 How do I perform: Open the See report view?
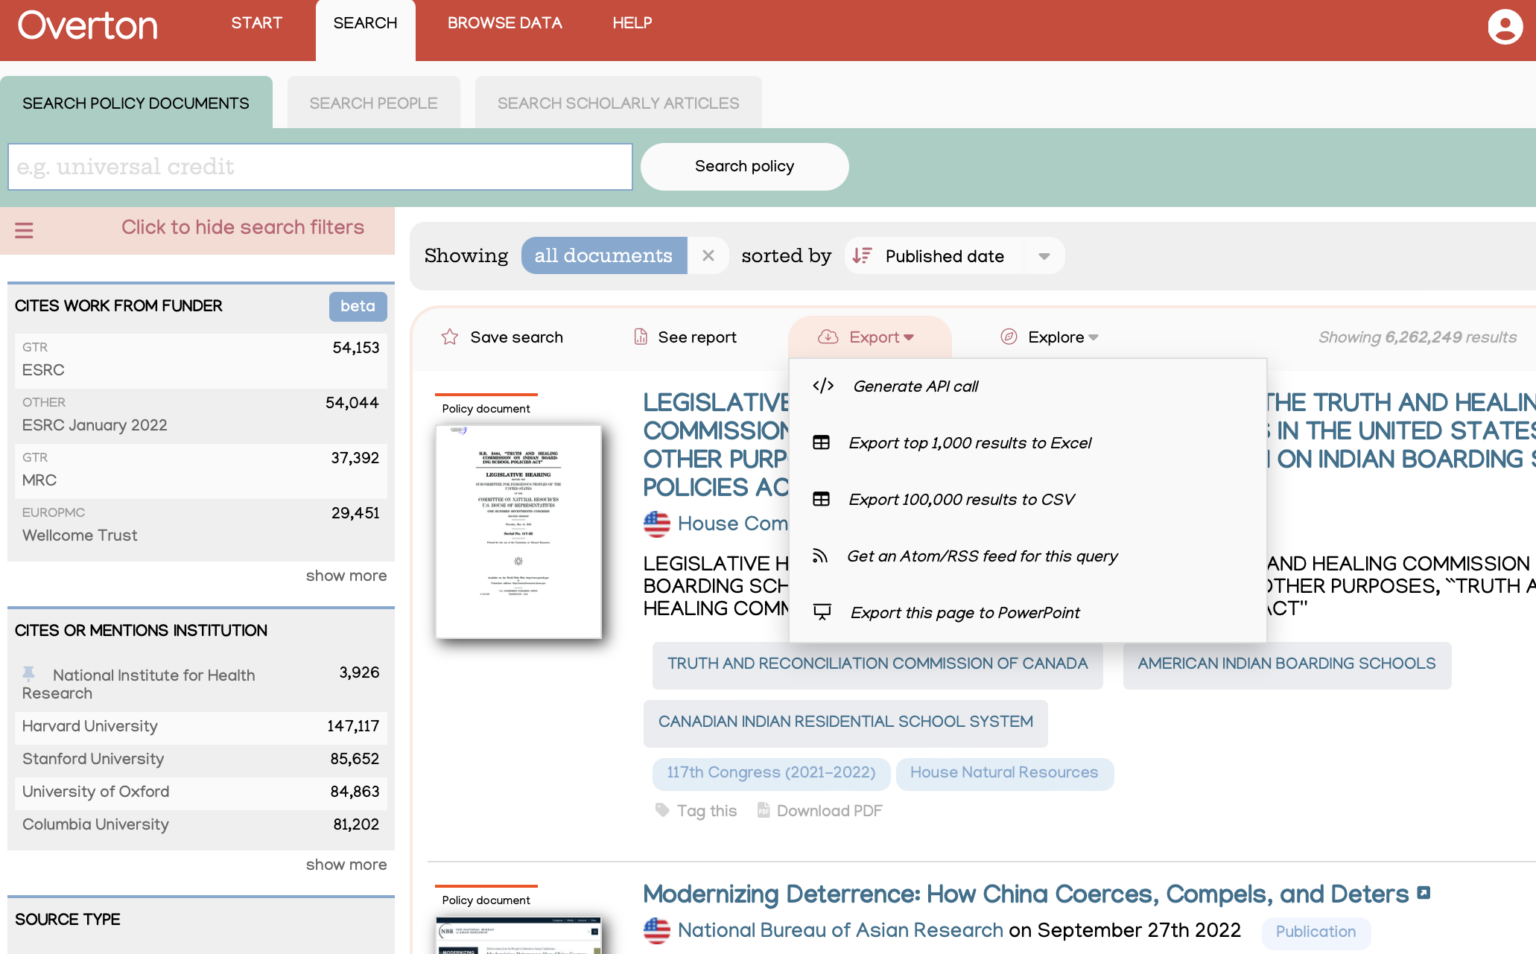(685, 337)
